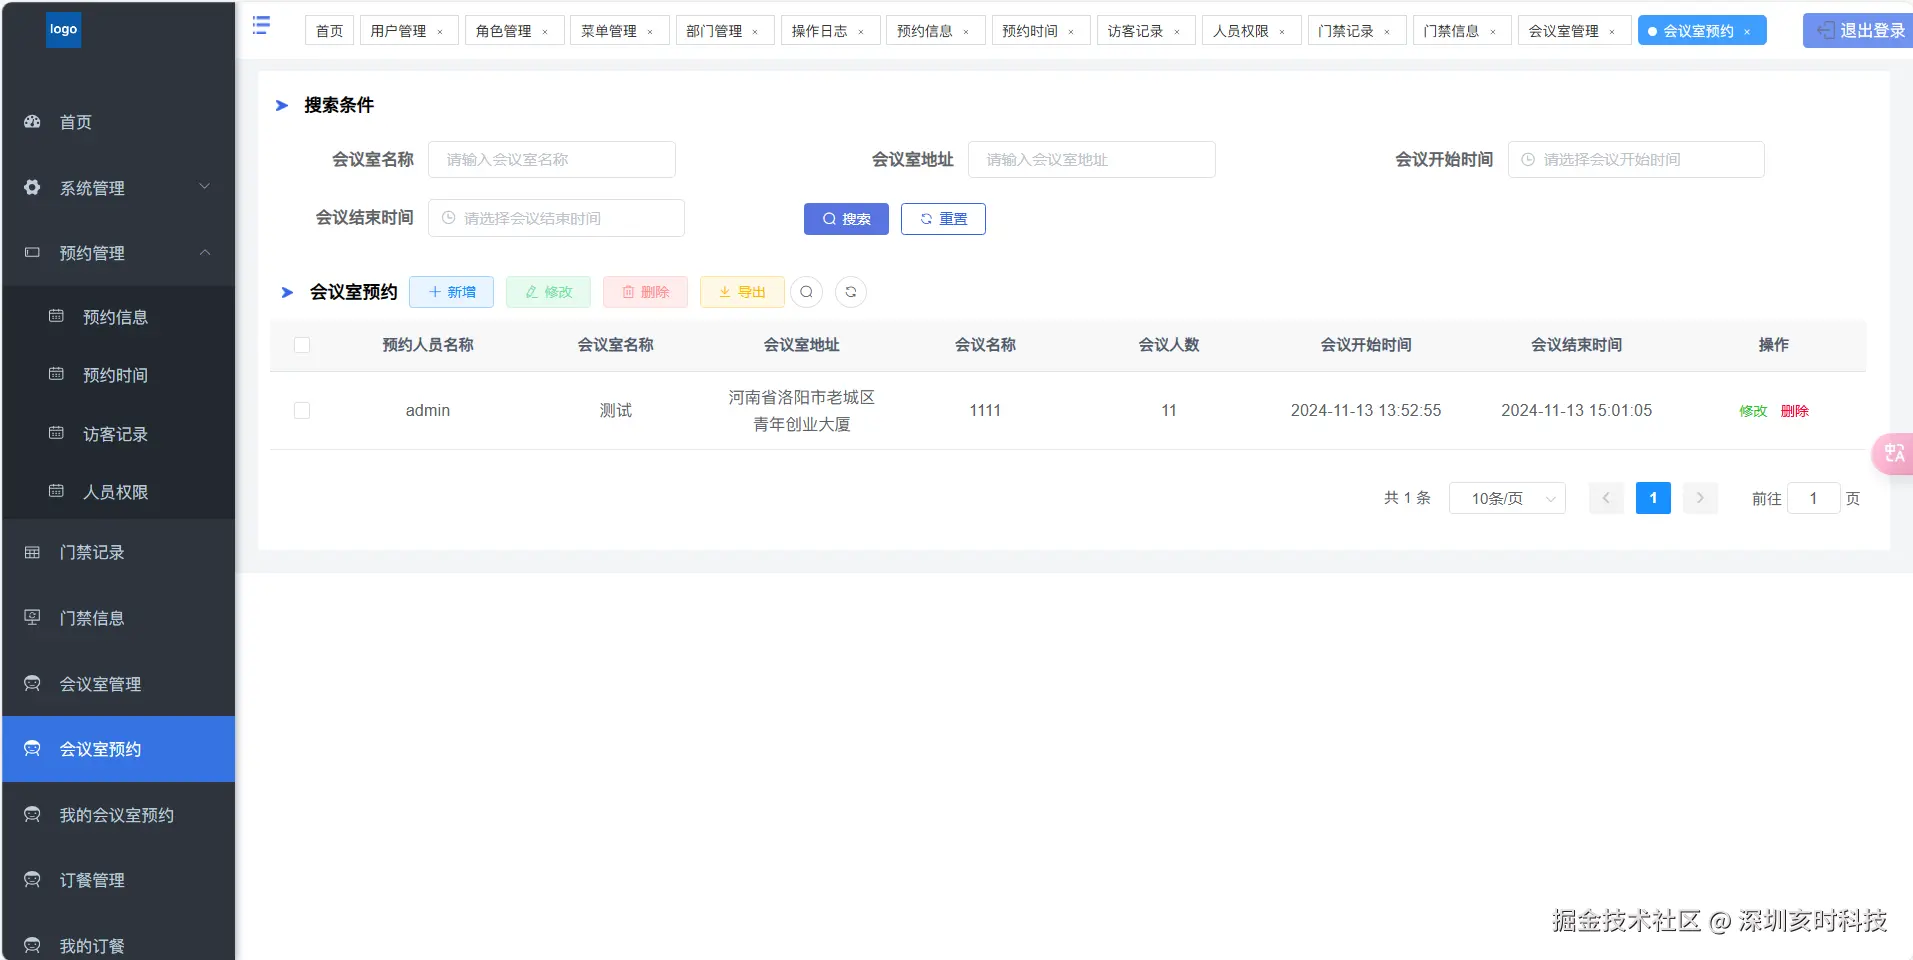1913x960 pixels.
Task: Focus the 前往 page number input
Action: pos(1813,498)
